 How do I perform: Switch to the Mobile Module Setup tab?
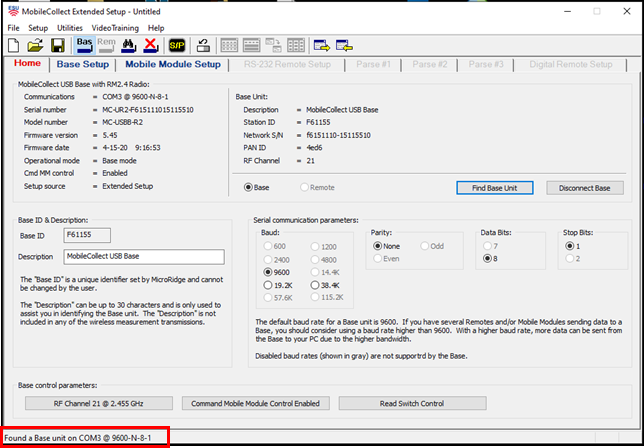pos(172,64)
